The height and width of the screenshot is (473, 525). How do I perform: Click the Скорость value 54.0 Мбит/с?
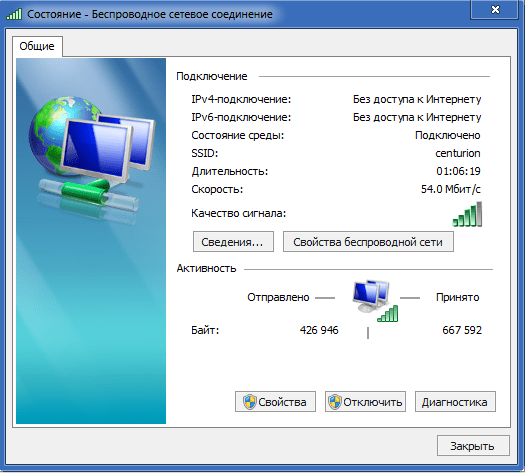(x=451, y=189)
